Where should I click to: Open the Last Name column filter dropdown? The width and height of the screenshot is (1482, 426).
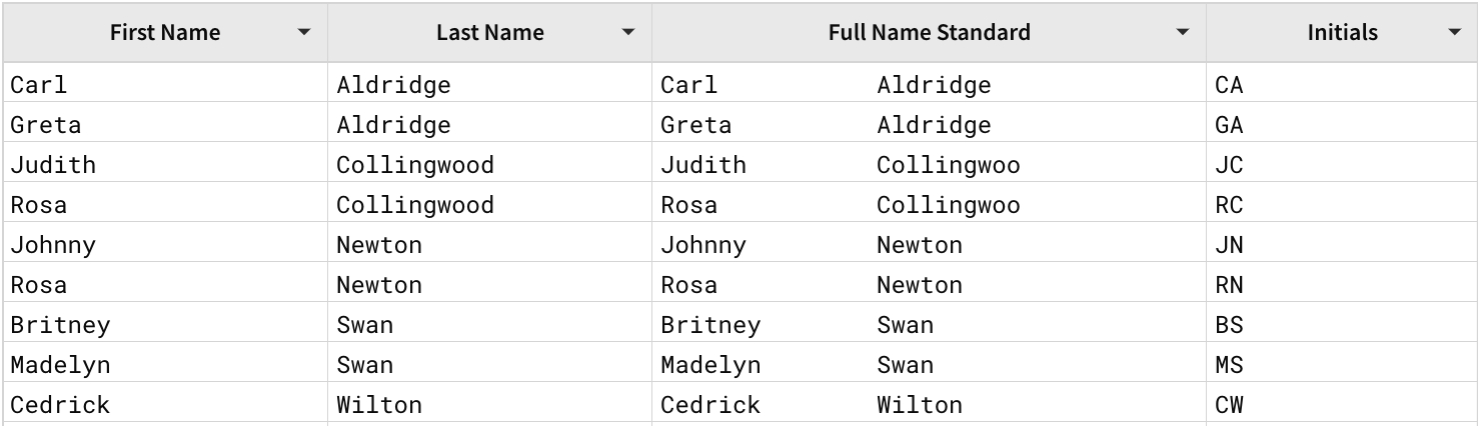pos(628,33)
